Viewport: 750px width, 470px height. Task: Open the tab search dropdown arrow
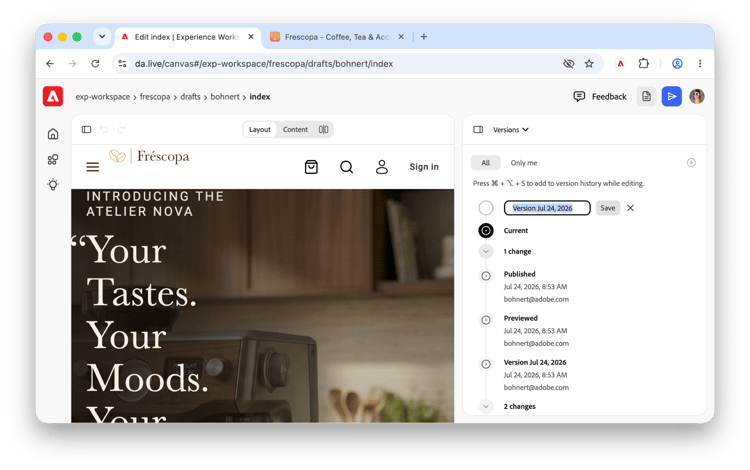click(x=102, y=37)
